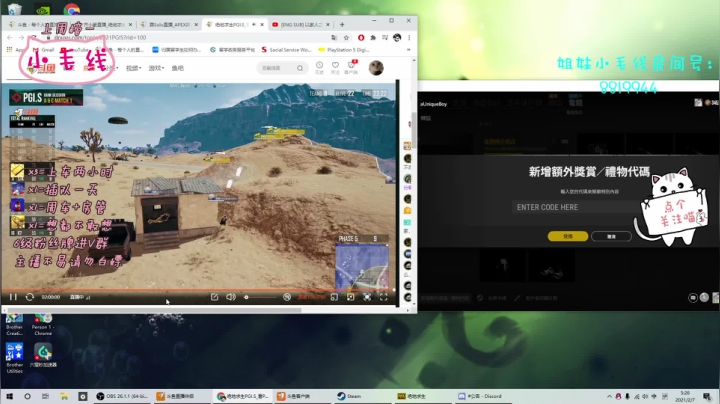Click the horizontal scrollbar of Chrome page

tap(154, 310)
